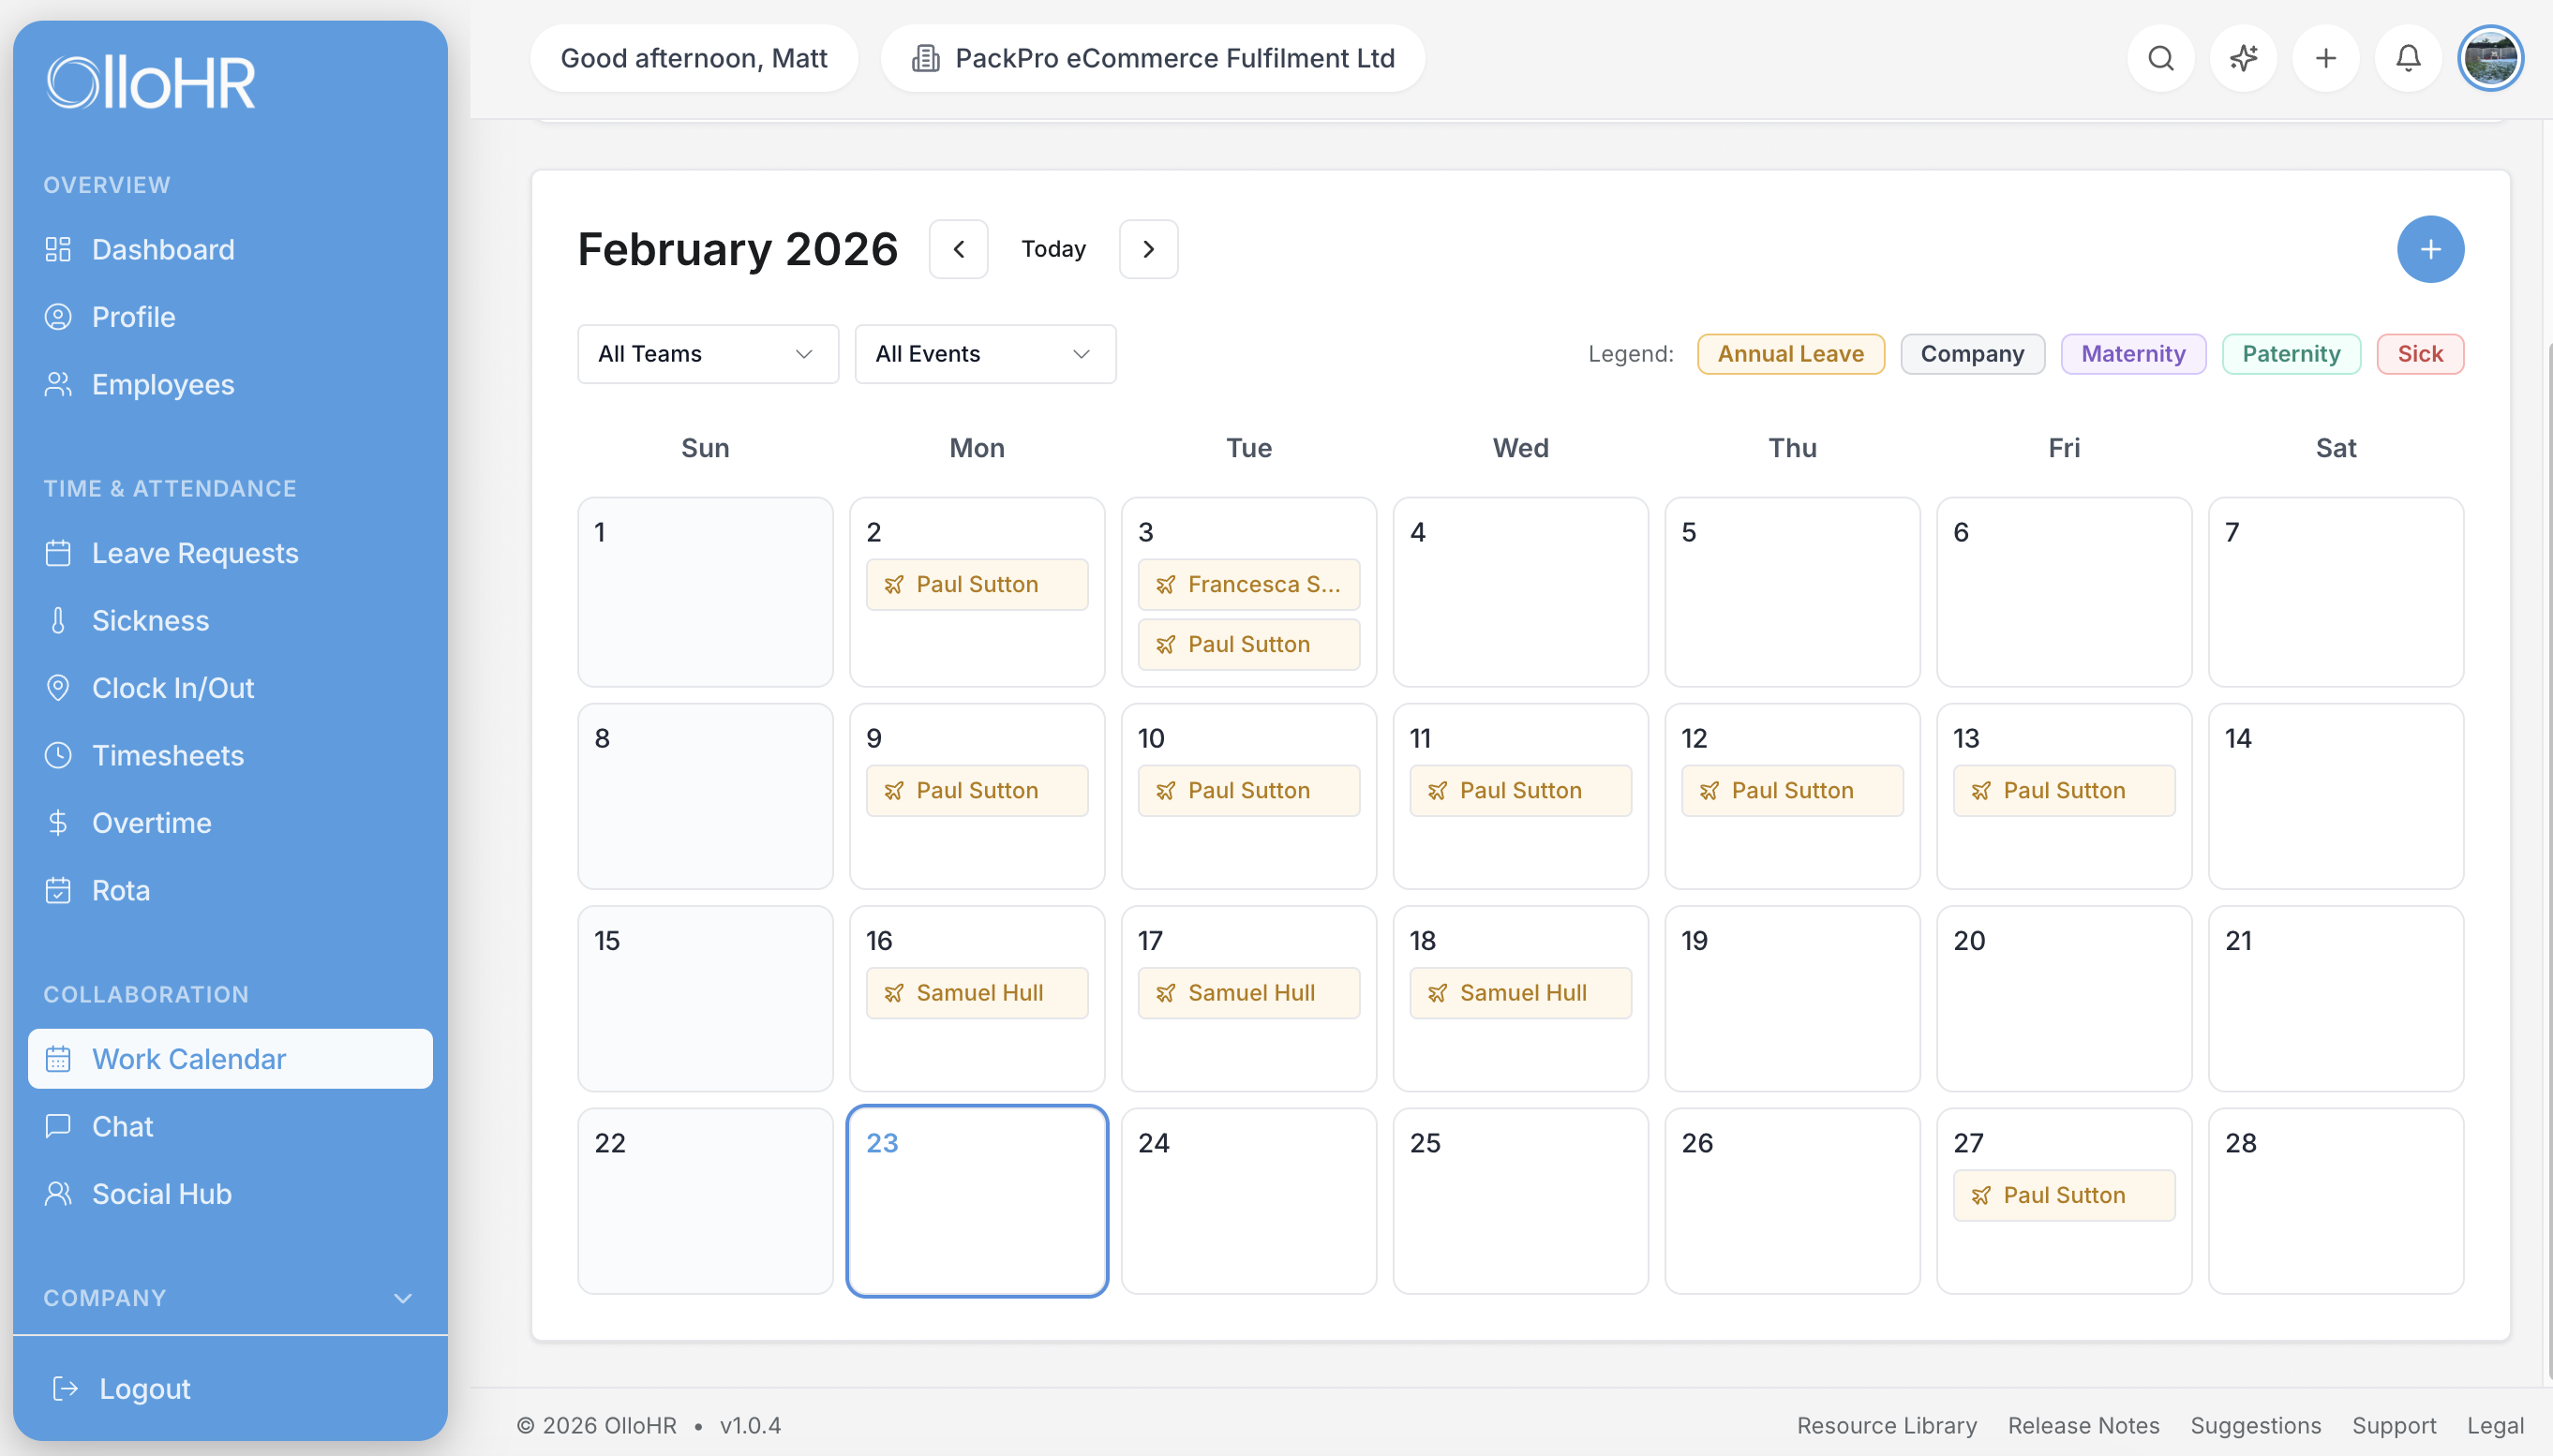This screenshot has width=2553, height=1456.
Task: Open Clock In/Out from sidebar
Action: tap(172, 688)
